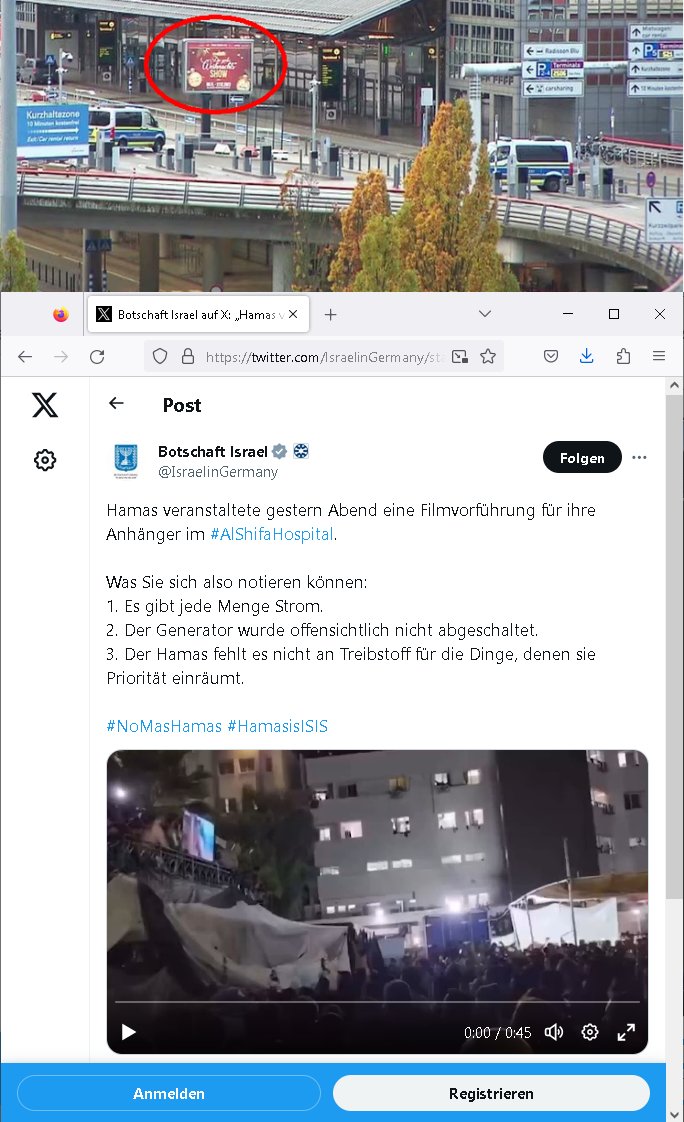
Task: Open the downloads arrow icon
Action: click(x=587, y=356)
